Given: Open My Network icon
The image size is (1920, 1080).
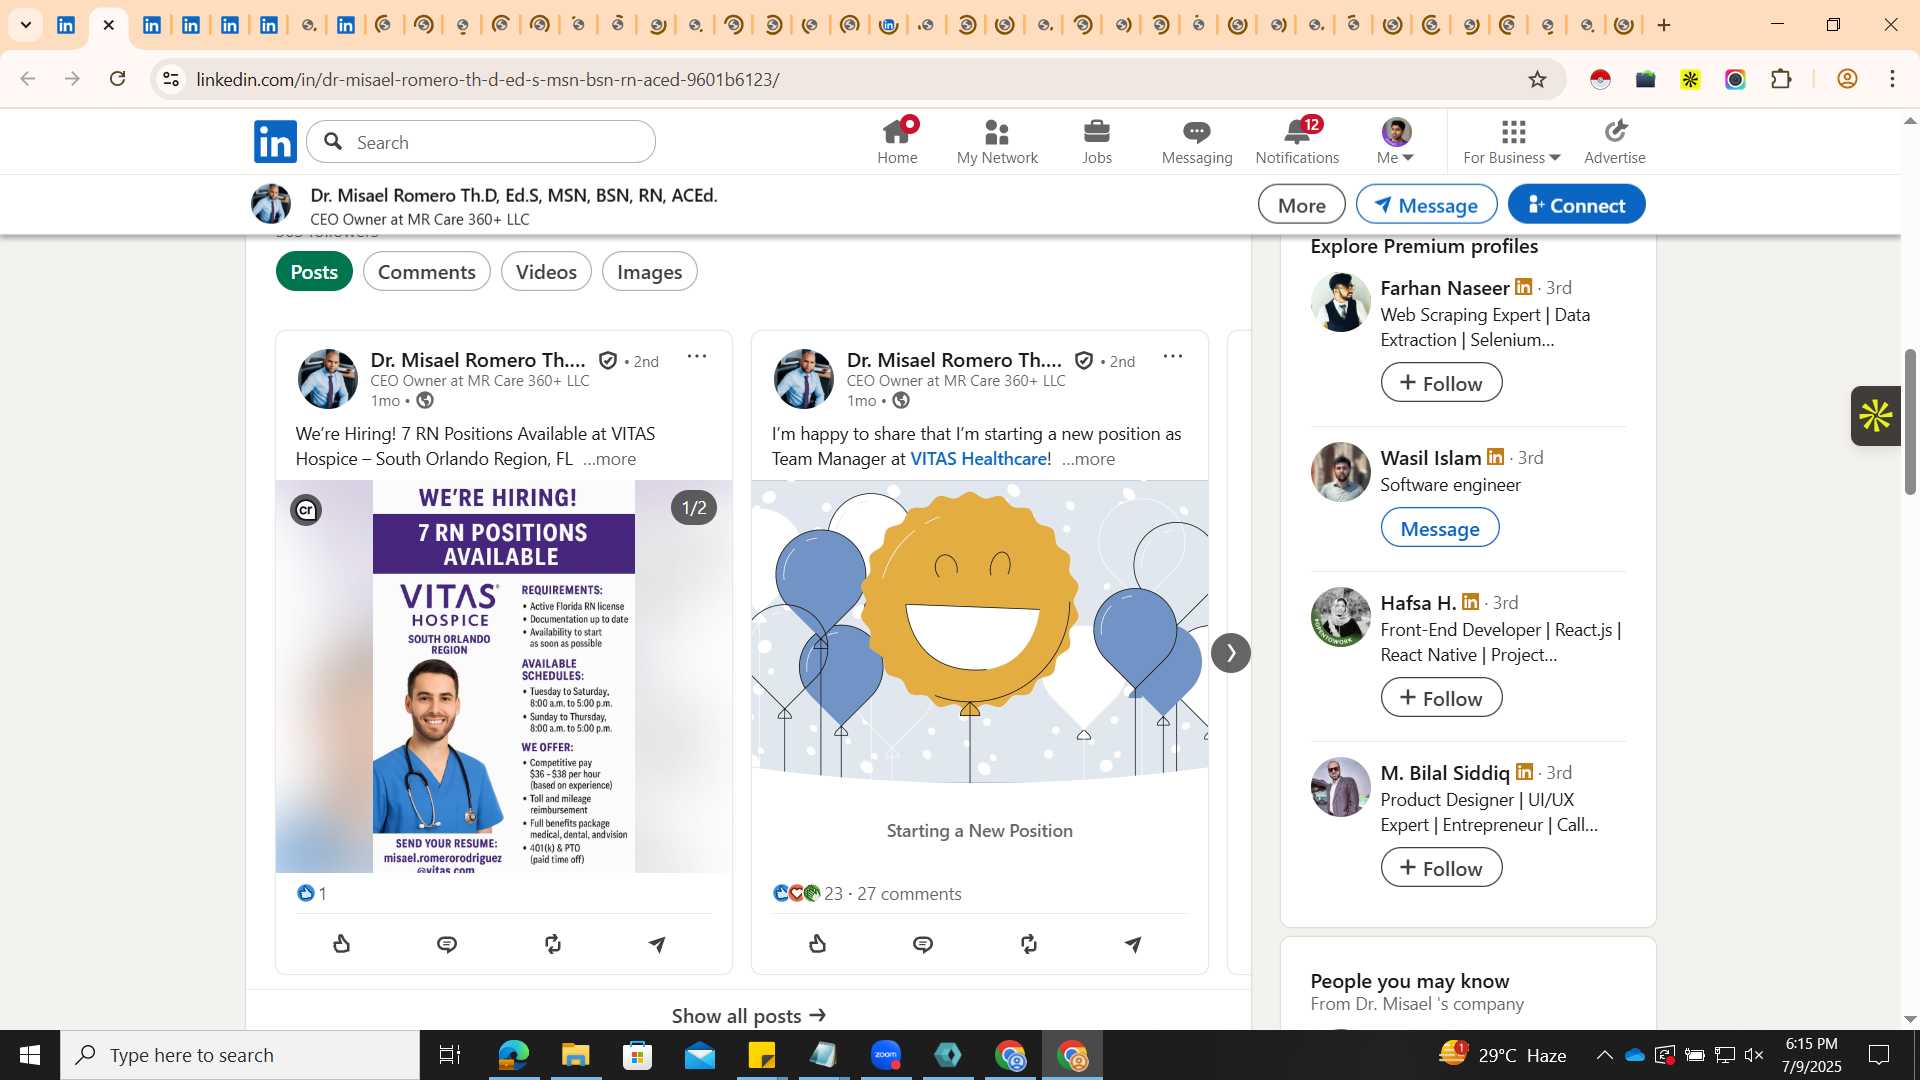Looking at the screenshot, I should 997,141.
